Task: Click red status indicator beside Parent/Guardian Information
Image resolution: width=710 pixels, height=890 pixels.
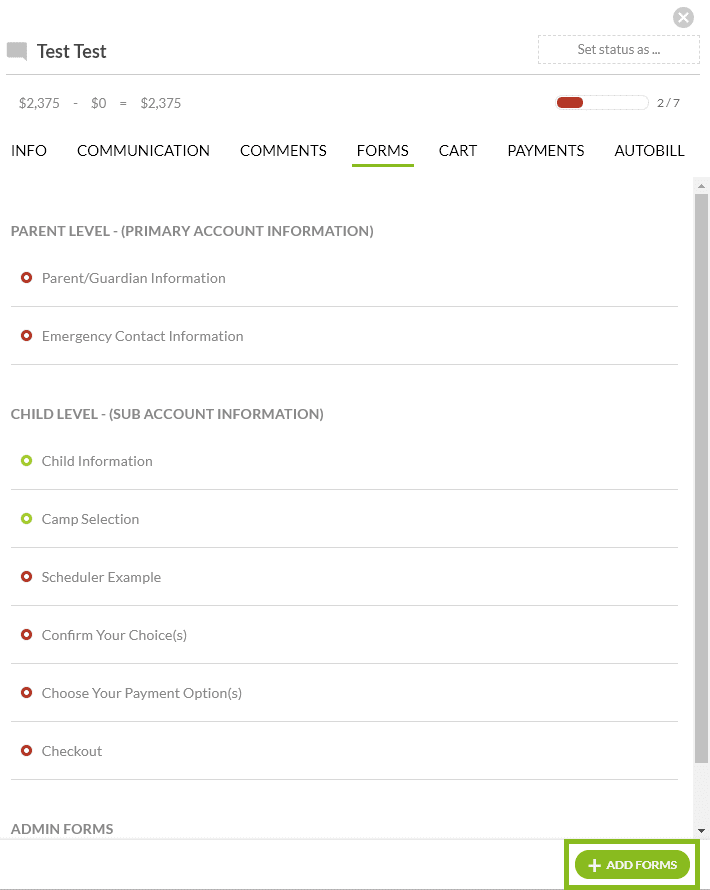Action: pyautogui.click(x=26, y=277)
